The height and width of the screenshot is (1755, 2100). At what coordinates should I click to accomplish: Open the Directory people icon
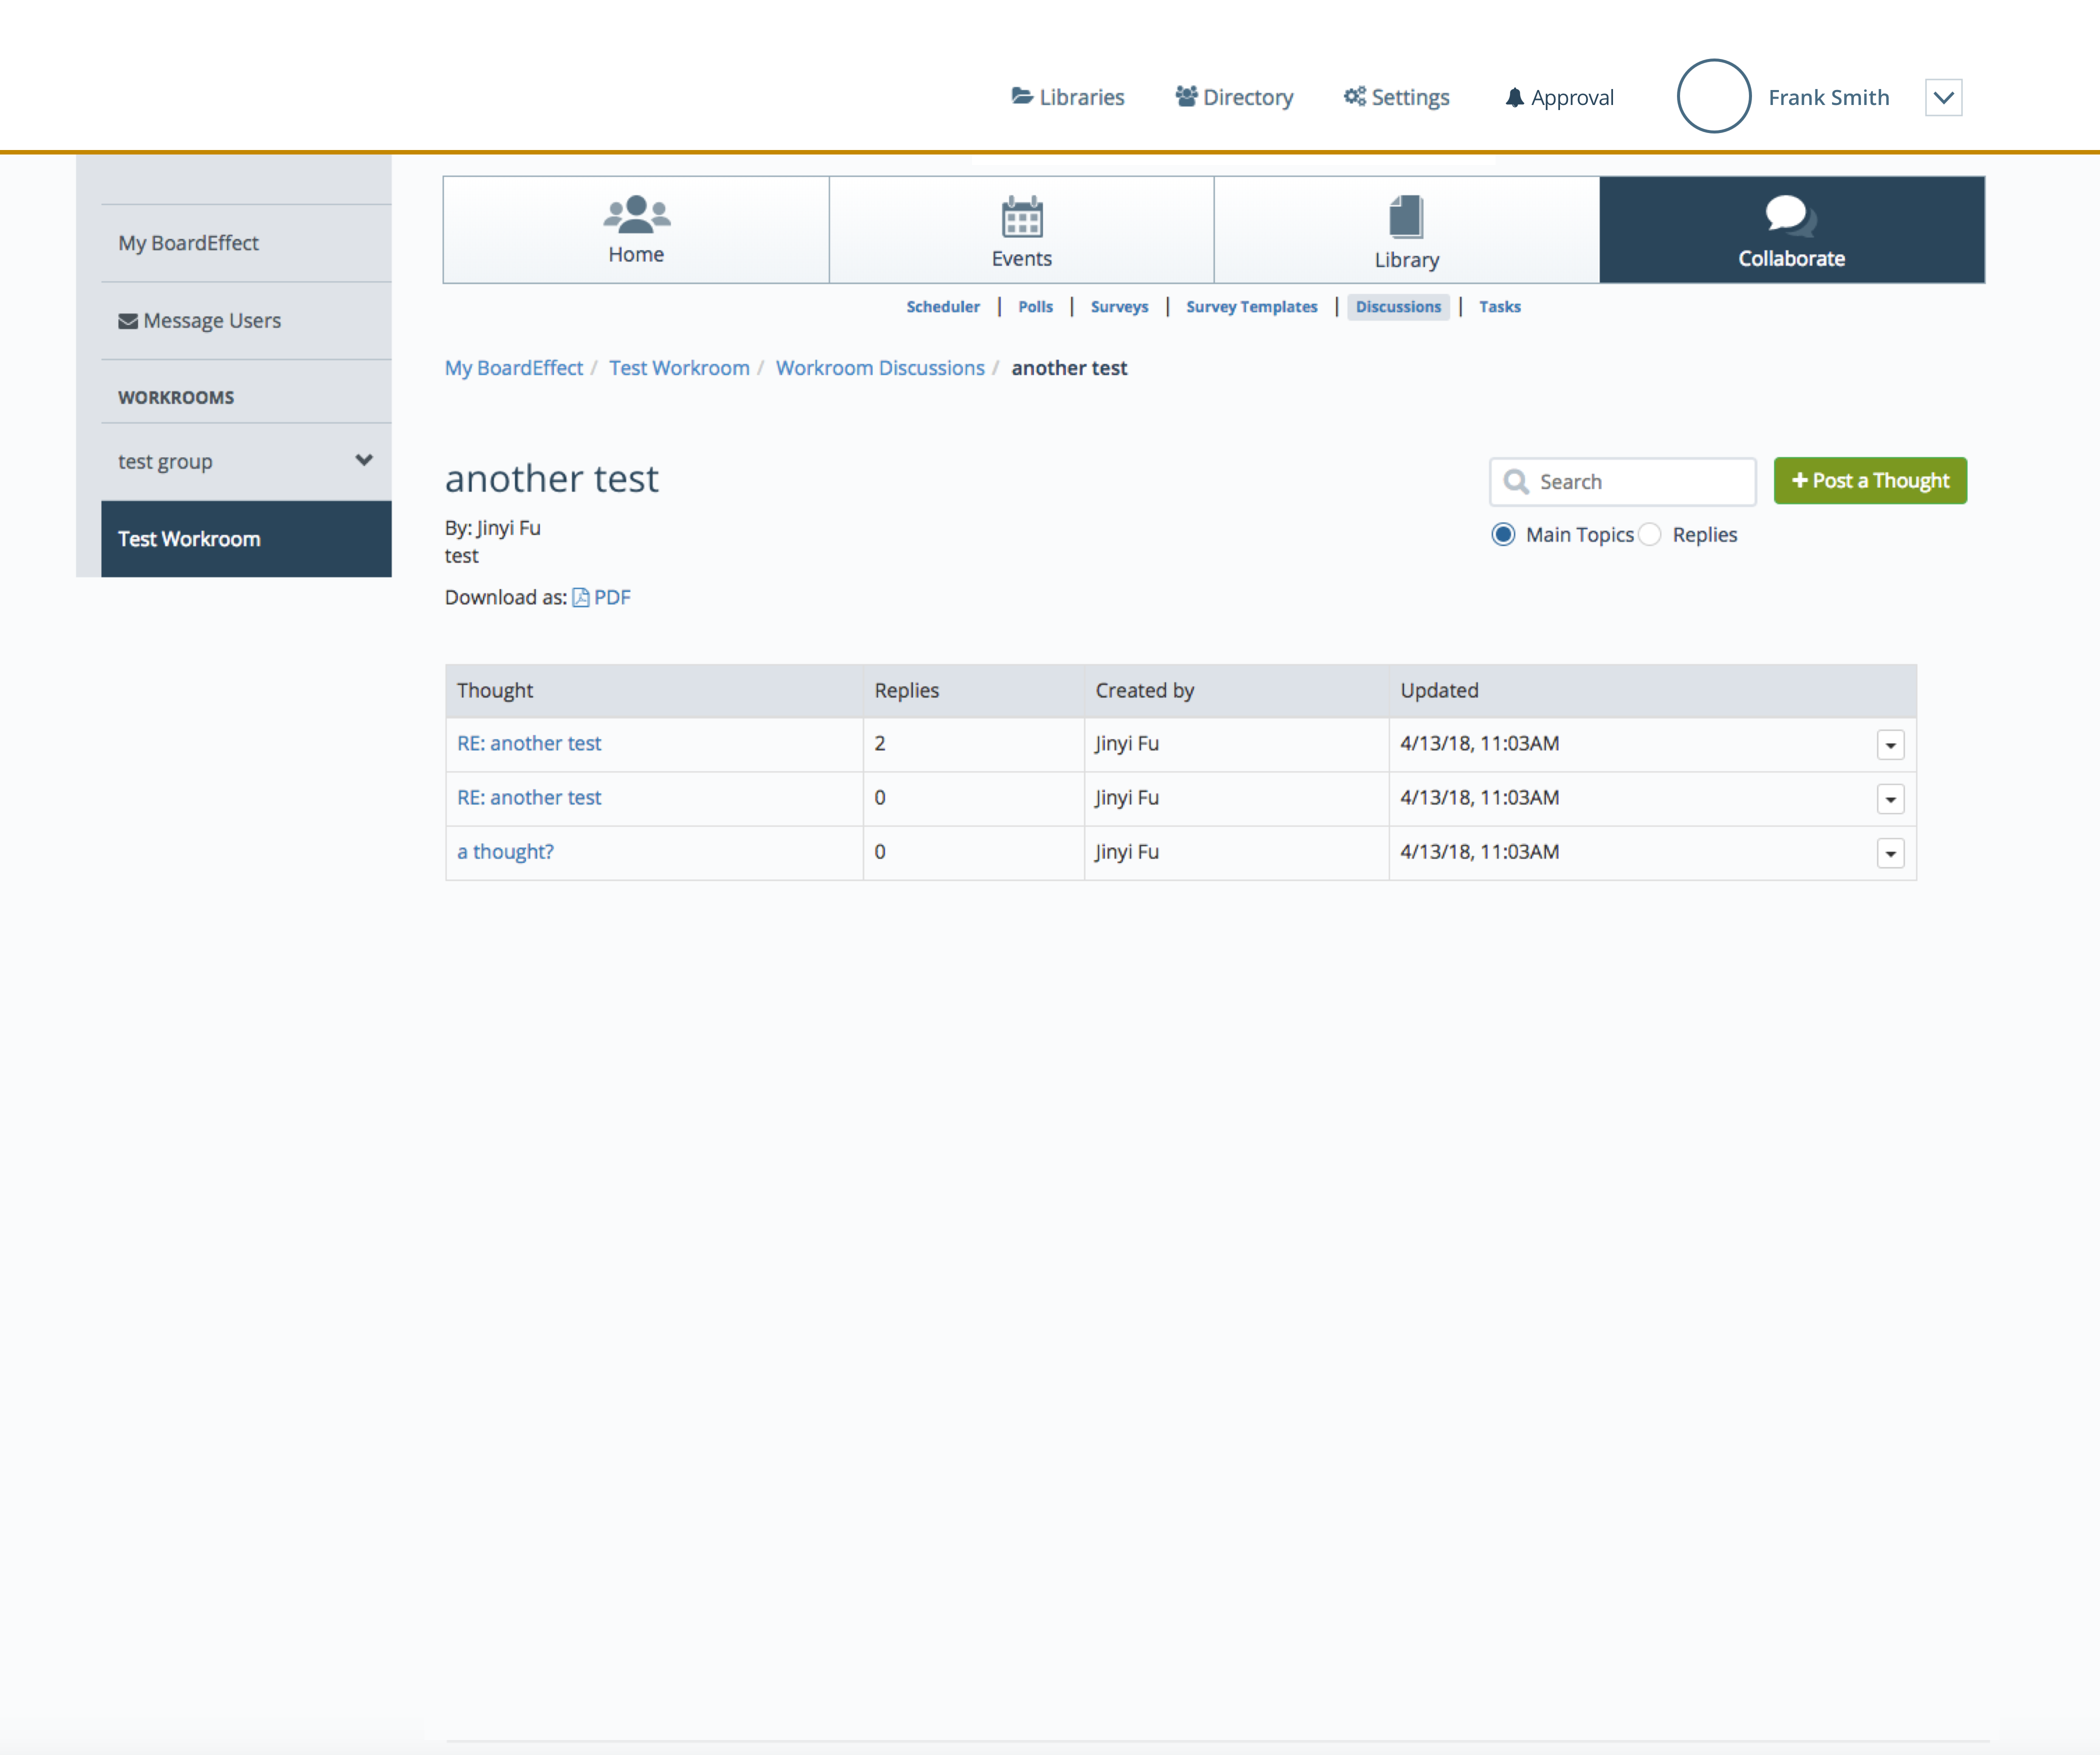[x=1186, y=96]
